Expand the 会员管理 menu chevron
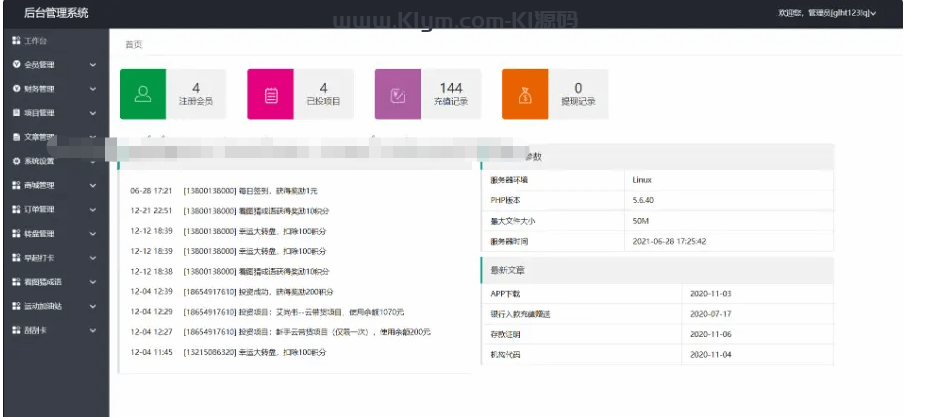 [93, 65]
